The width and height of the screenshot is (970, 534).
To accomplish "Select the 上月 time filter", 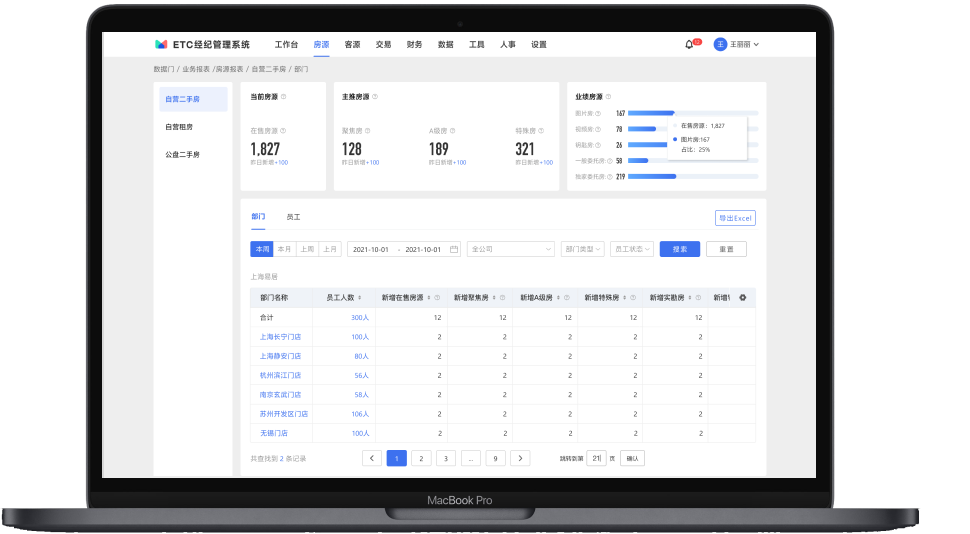I will 330,249.
